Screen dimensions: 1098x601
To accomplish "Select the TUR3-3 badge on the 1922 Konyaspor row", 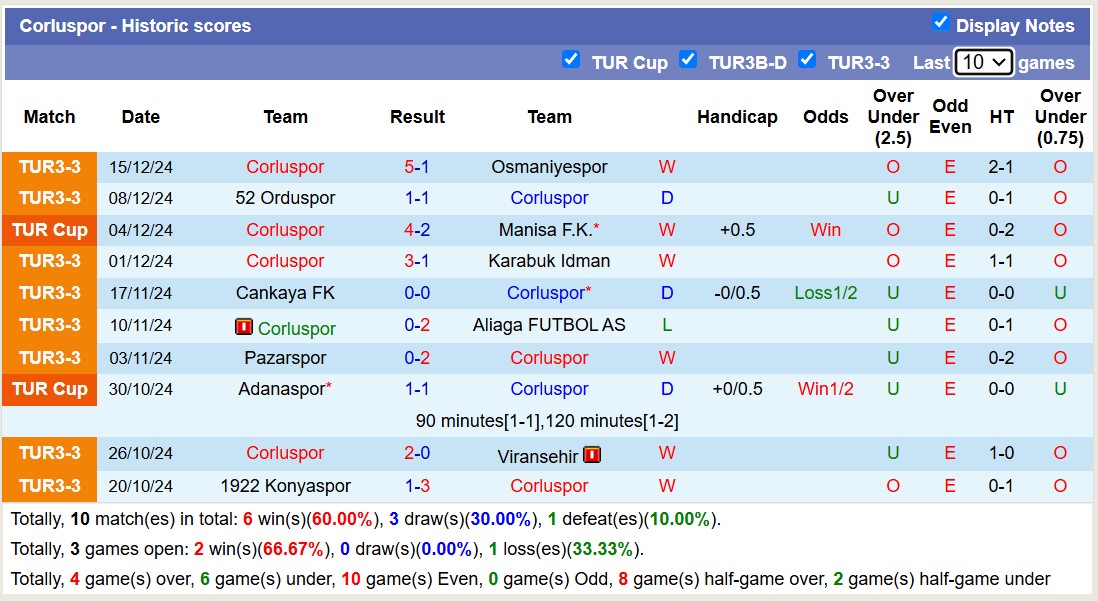I will (x=49, y=486).
